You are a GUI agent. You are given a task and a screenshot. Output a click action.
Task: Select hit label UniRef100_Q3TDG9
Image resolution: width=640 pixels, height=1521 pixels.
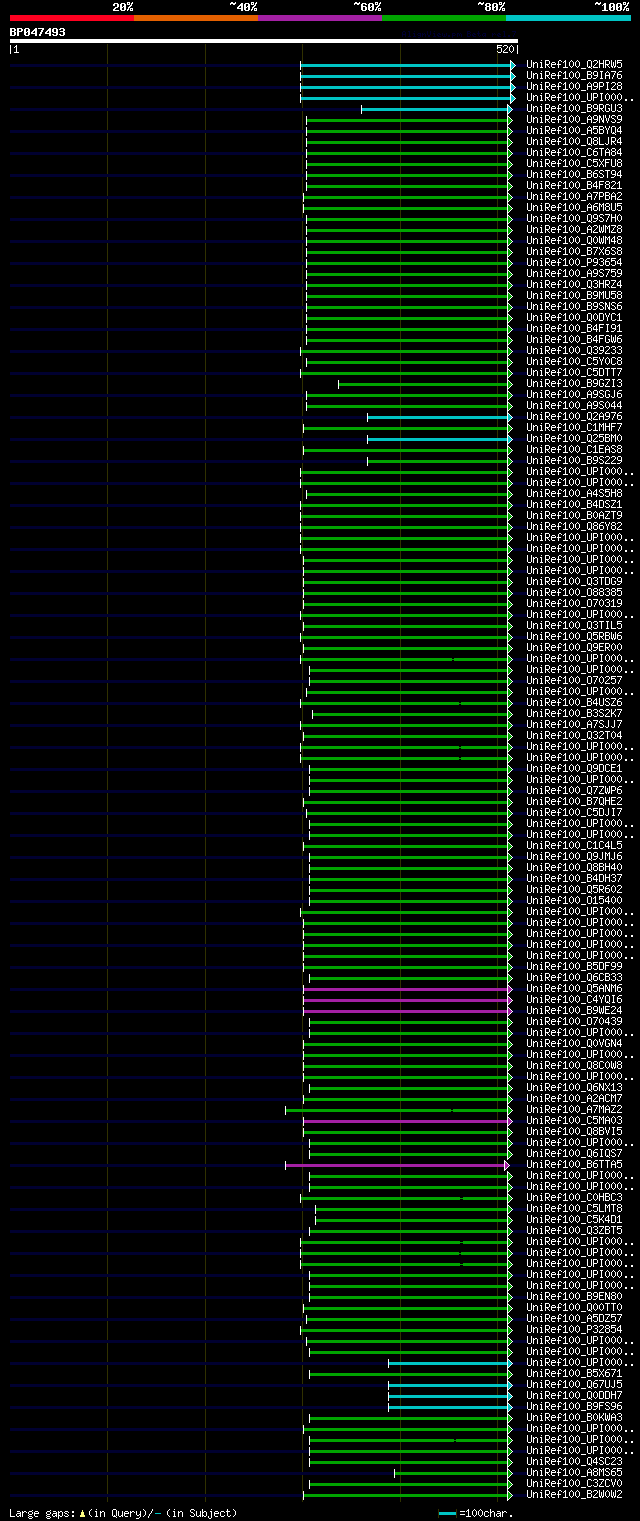[x=574, y=581]
